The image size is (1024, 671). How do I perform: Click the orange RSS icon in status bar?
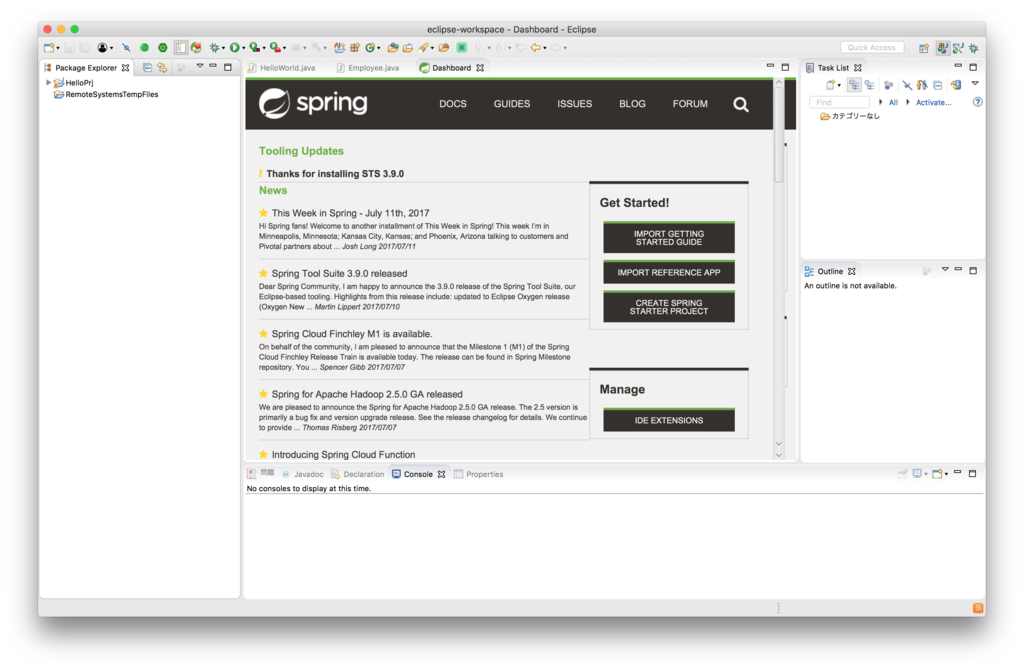pyautogui.click(x=978, y=608)
